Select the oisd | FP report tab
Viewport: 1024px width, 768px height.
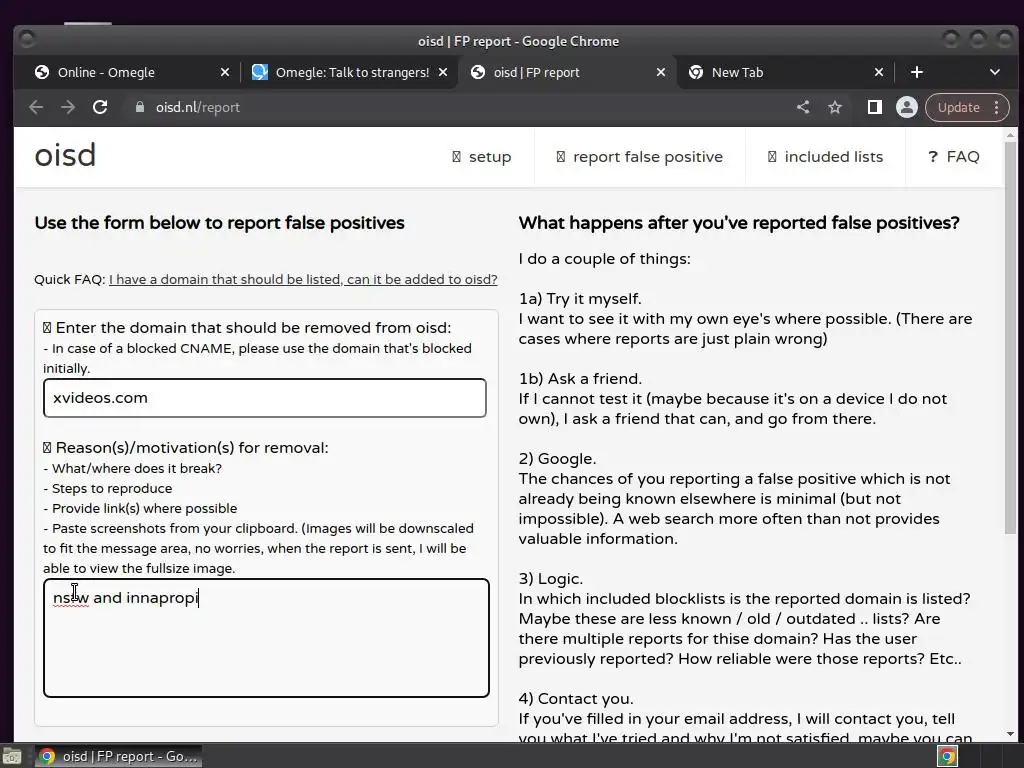(566, 72)
